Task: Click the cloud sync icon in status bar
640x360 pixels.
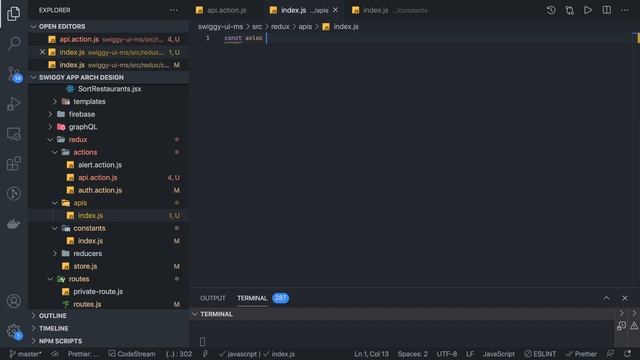Action: pos(55,354)
